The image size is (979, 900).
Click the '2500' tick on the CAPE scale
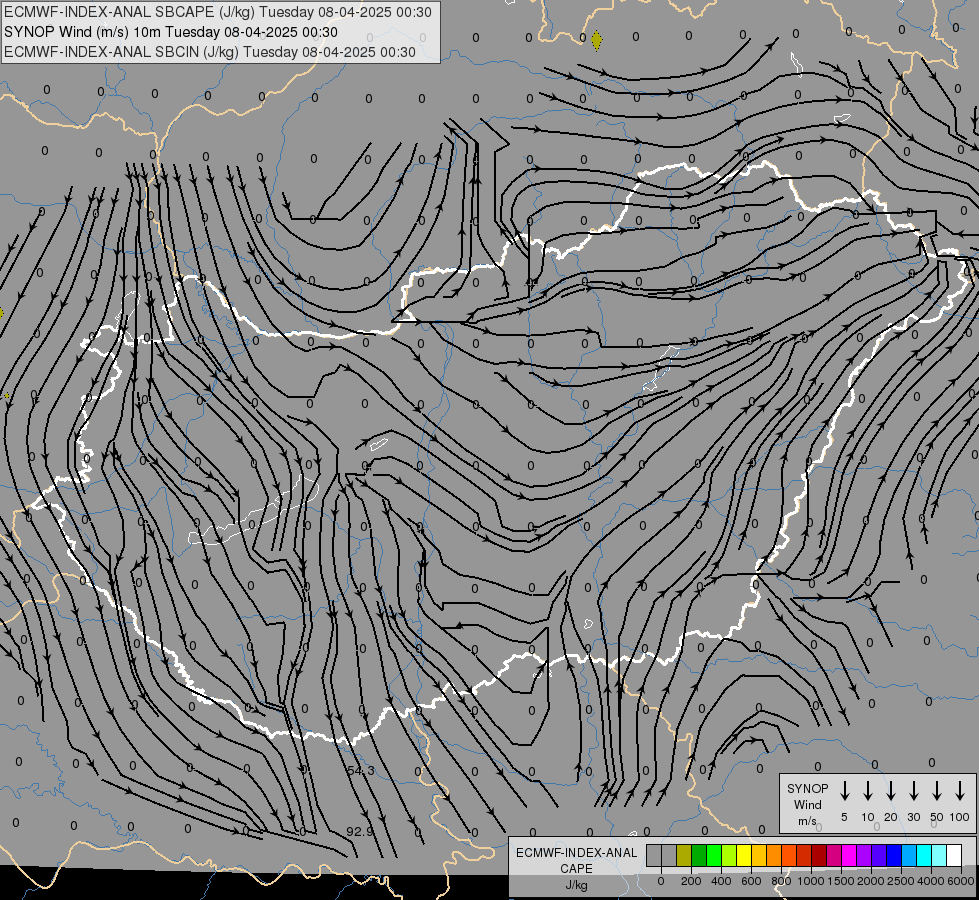[x=900, y=881]
